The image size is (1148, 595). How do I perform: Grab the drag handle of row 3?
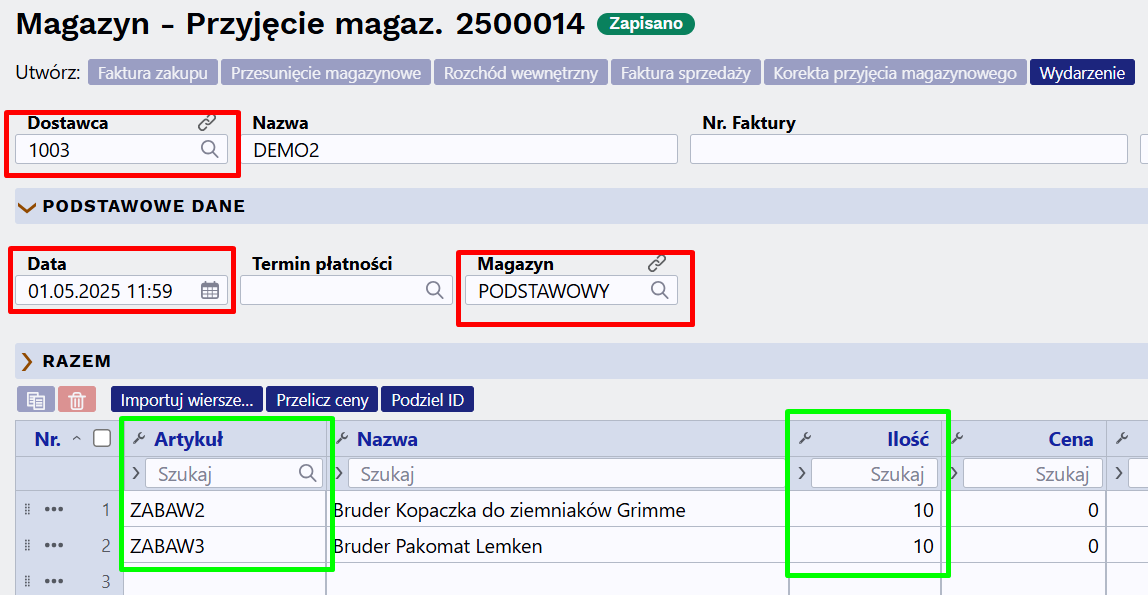point(28,581)
